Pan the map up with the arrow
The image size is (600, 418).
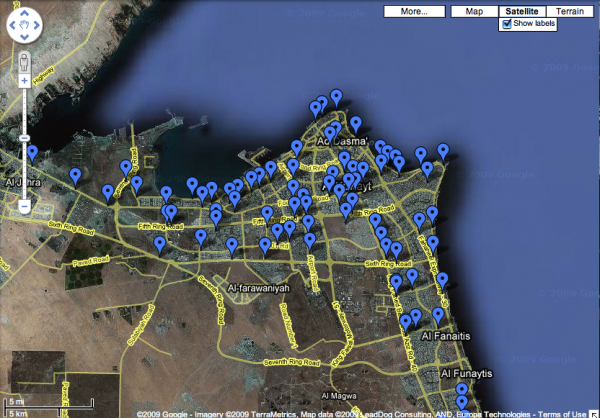tap(24, 13)
